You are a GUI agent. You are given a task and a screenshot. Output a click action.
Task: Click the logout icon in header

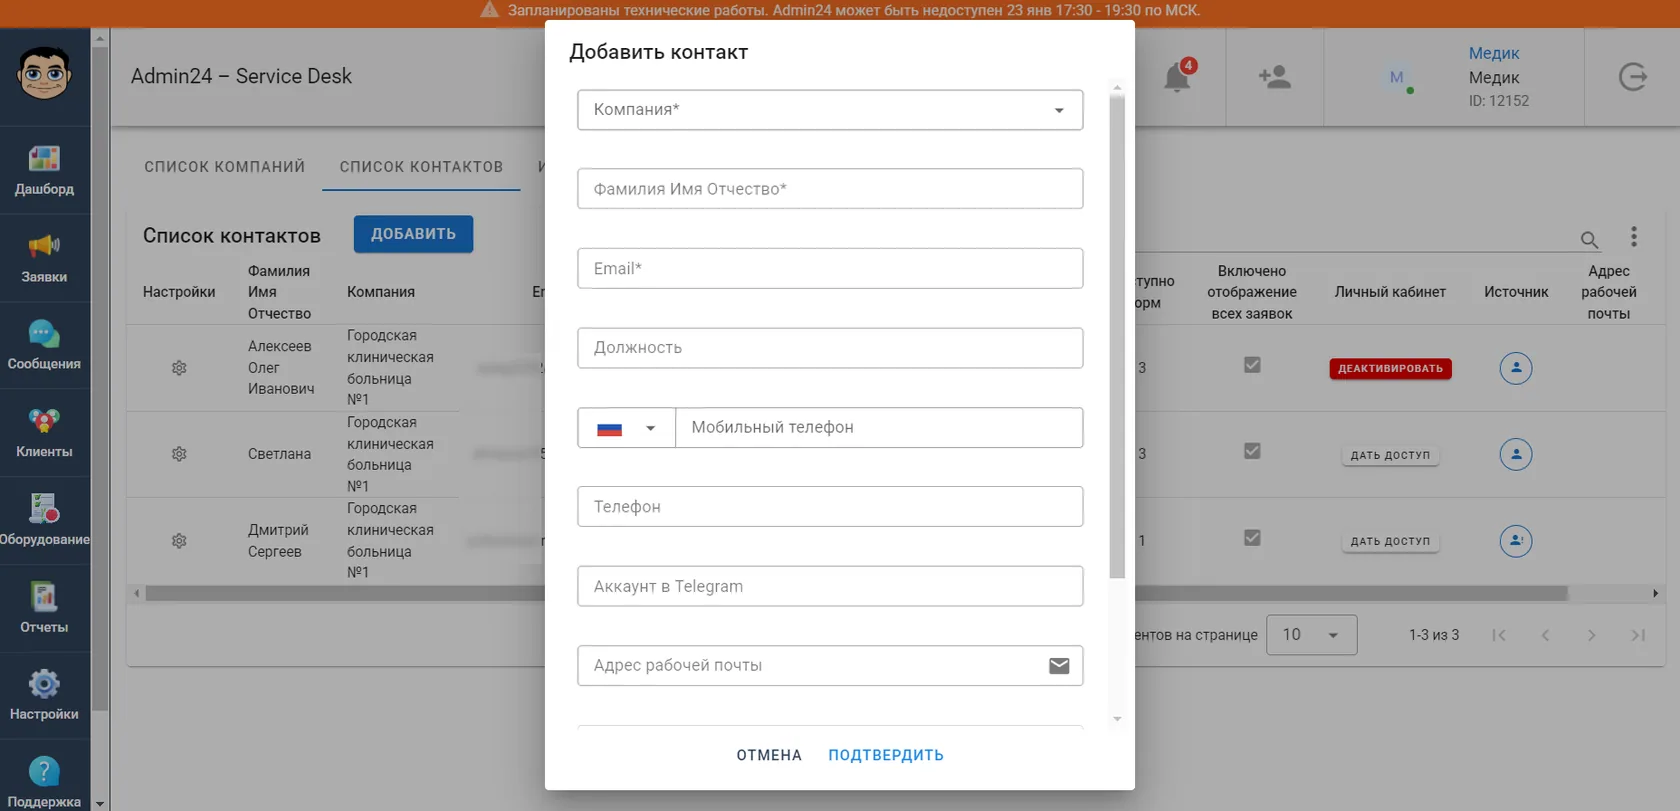click(1632, 77)
